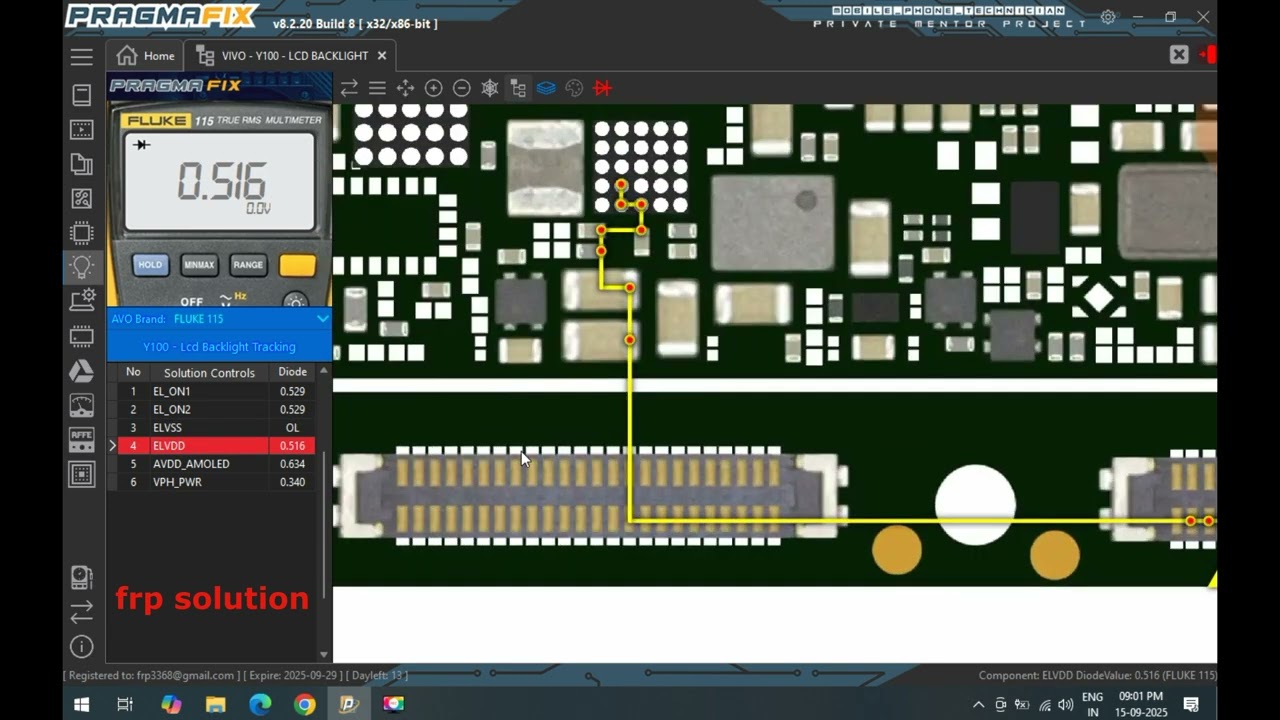
Task: Open the RFFE sidebar icon
Action: 82,438
